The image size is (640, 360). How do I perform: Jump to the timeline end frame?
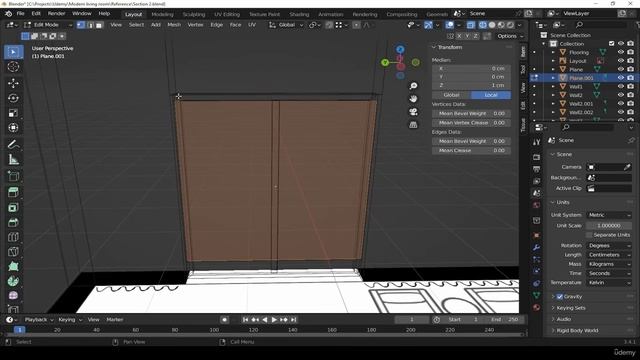tap(293, 320)
